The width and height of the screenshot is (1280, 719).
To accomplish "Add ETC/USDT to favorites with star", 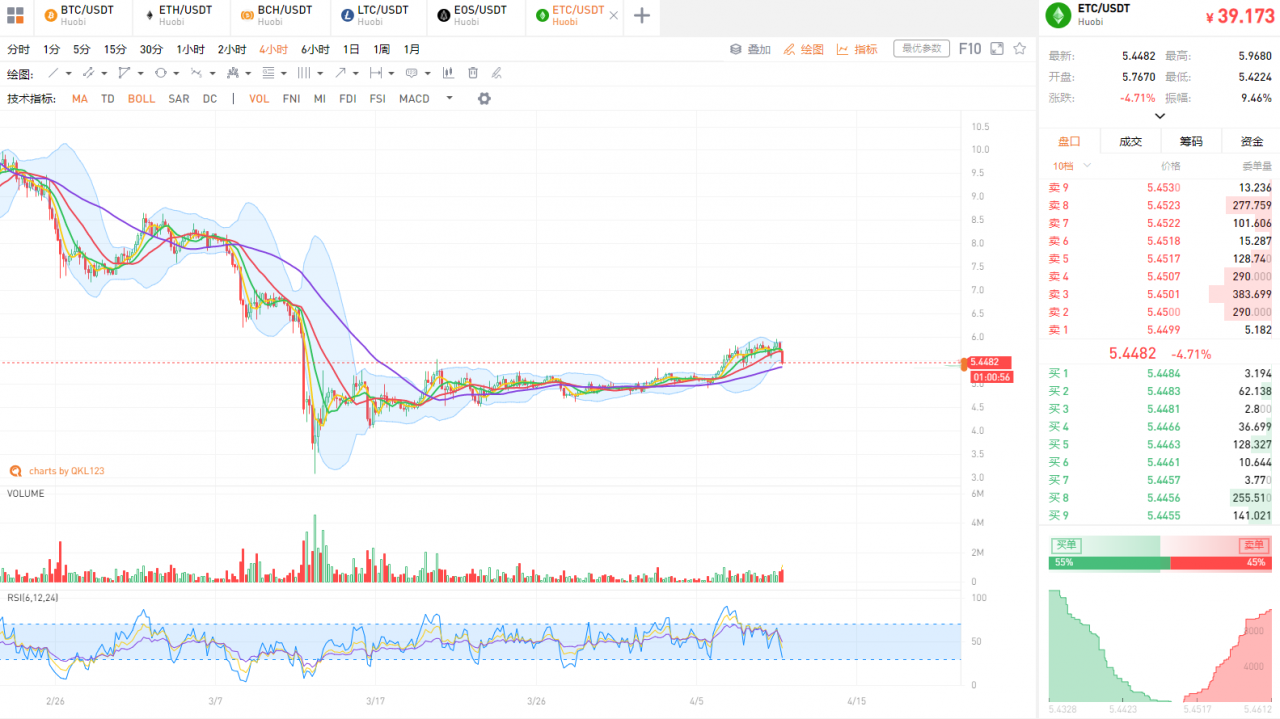I will 1020,48.
